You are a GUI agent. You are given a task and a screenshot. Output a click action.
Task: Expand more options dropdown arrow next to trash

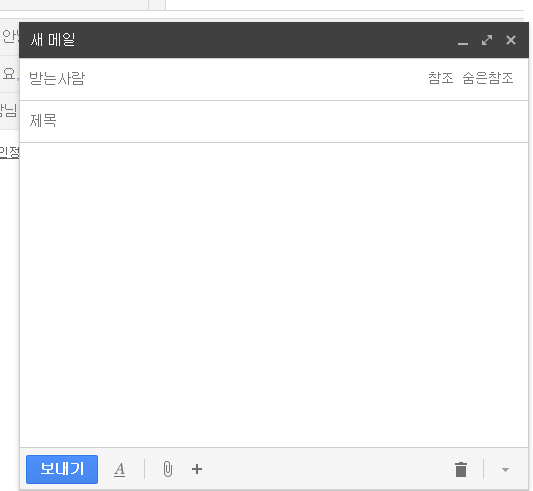(505, 470)
